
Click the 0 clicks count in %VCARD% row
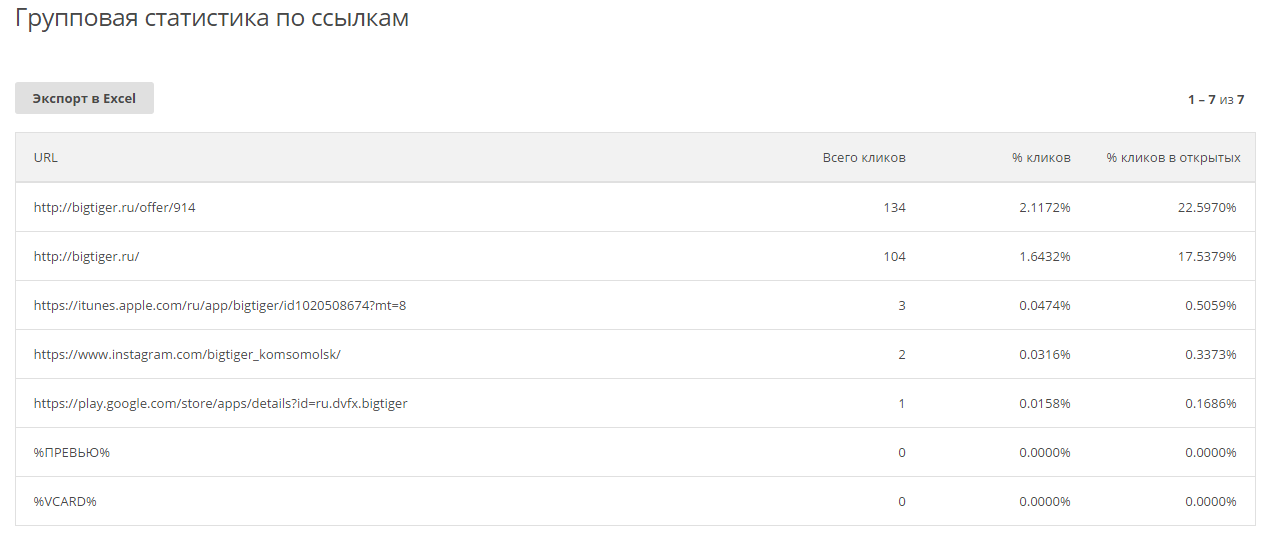coord(901,502)
